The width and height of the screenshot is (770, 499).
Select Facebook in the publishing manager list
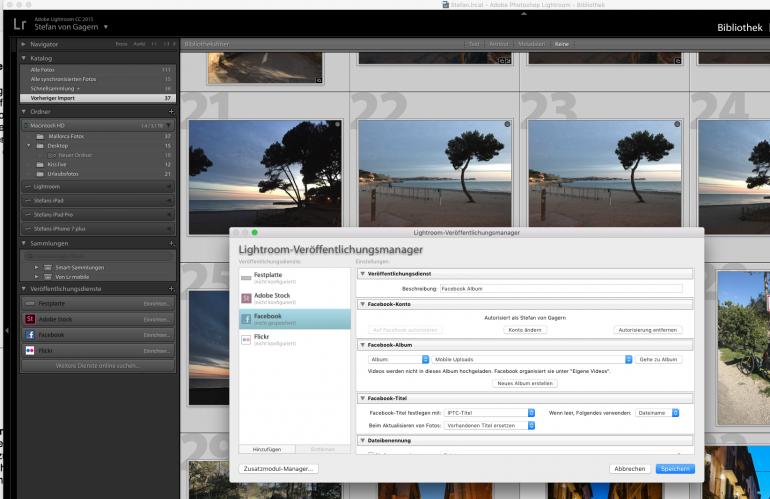[295, 319]
